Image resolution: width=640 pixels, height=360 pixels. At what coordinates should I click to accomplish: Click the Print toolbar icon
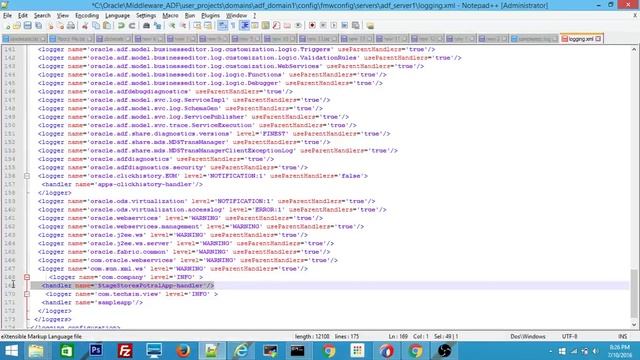tap(71, 26)
